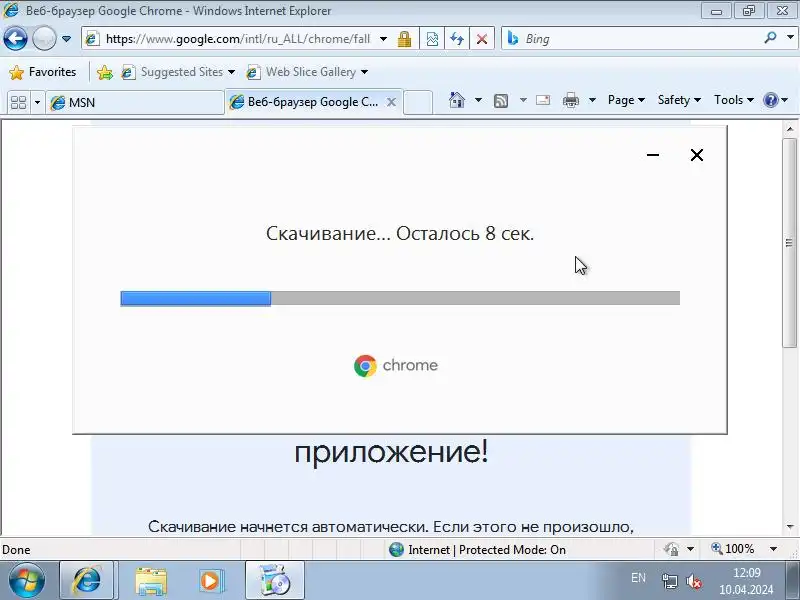Click the vertical scrollbar thumb

790,242
